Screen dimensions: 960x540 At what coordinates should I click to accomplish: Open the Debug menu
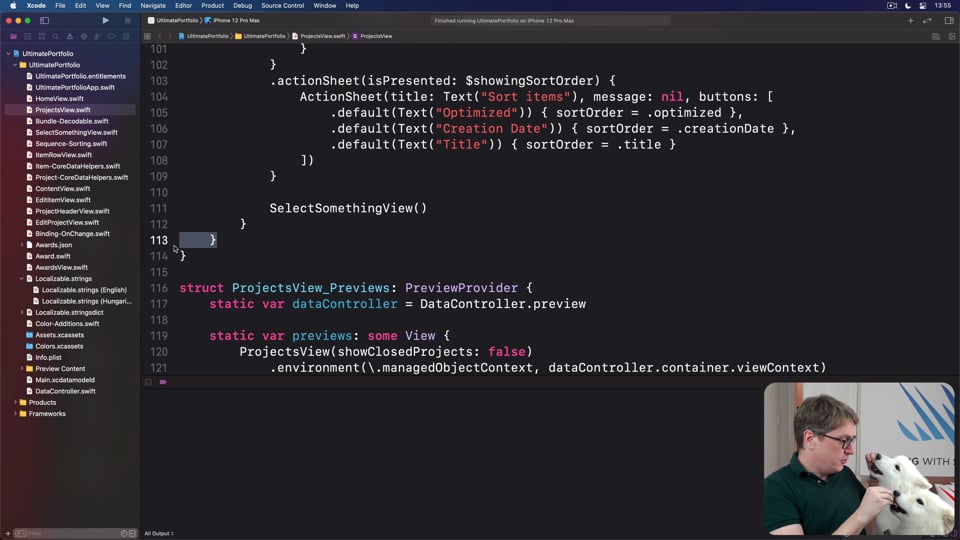point(242,6)
